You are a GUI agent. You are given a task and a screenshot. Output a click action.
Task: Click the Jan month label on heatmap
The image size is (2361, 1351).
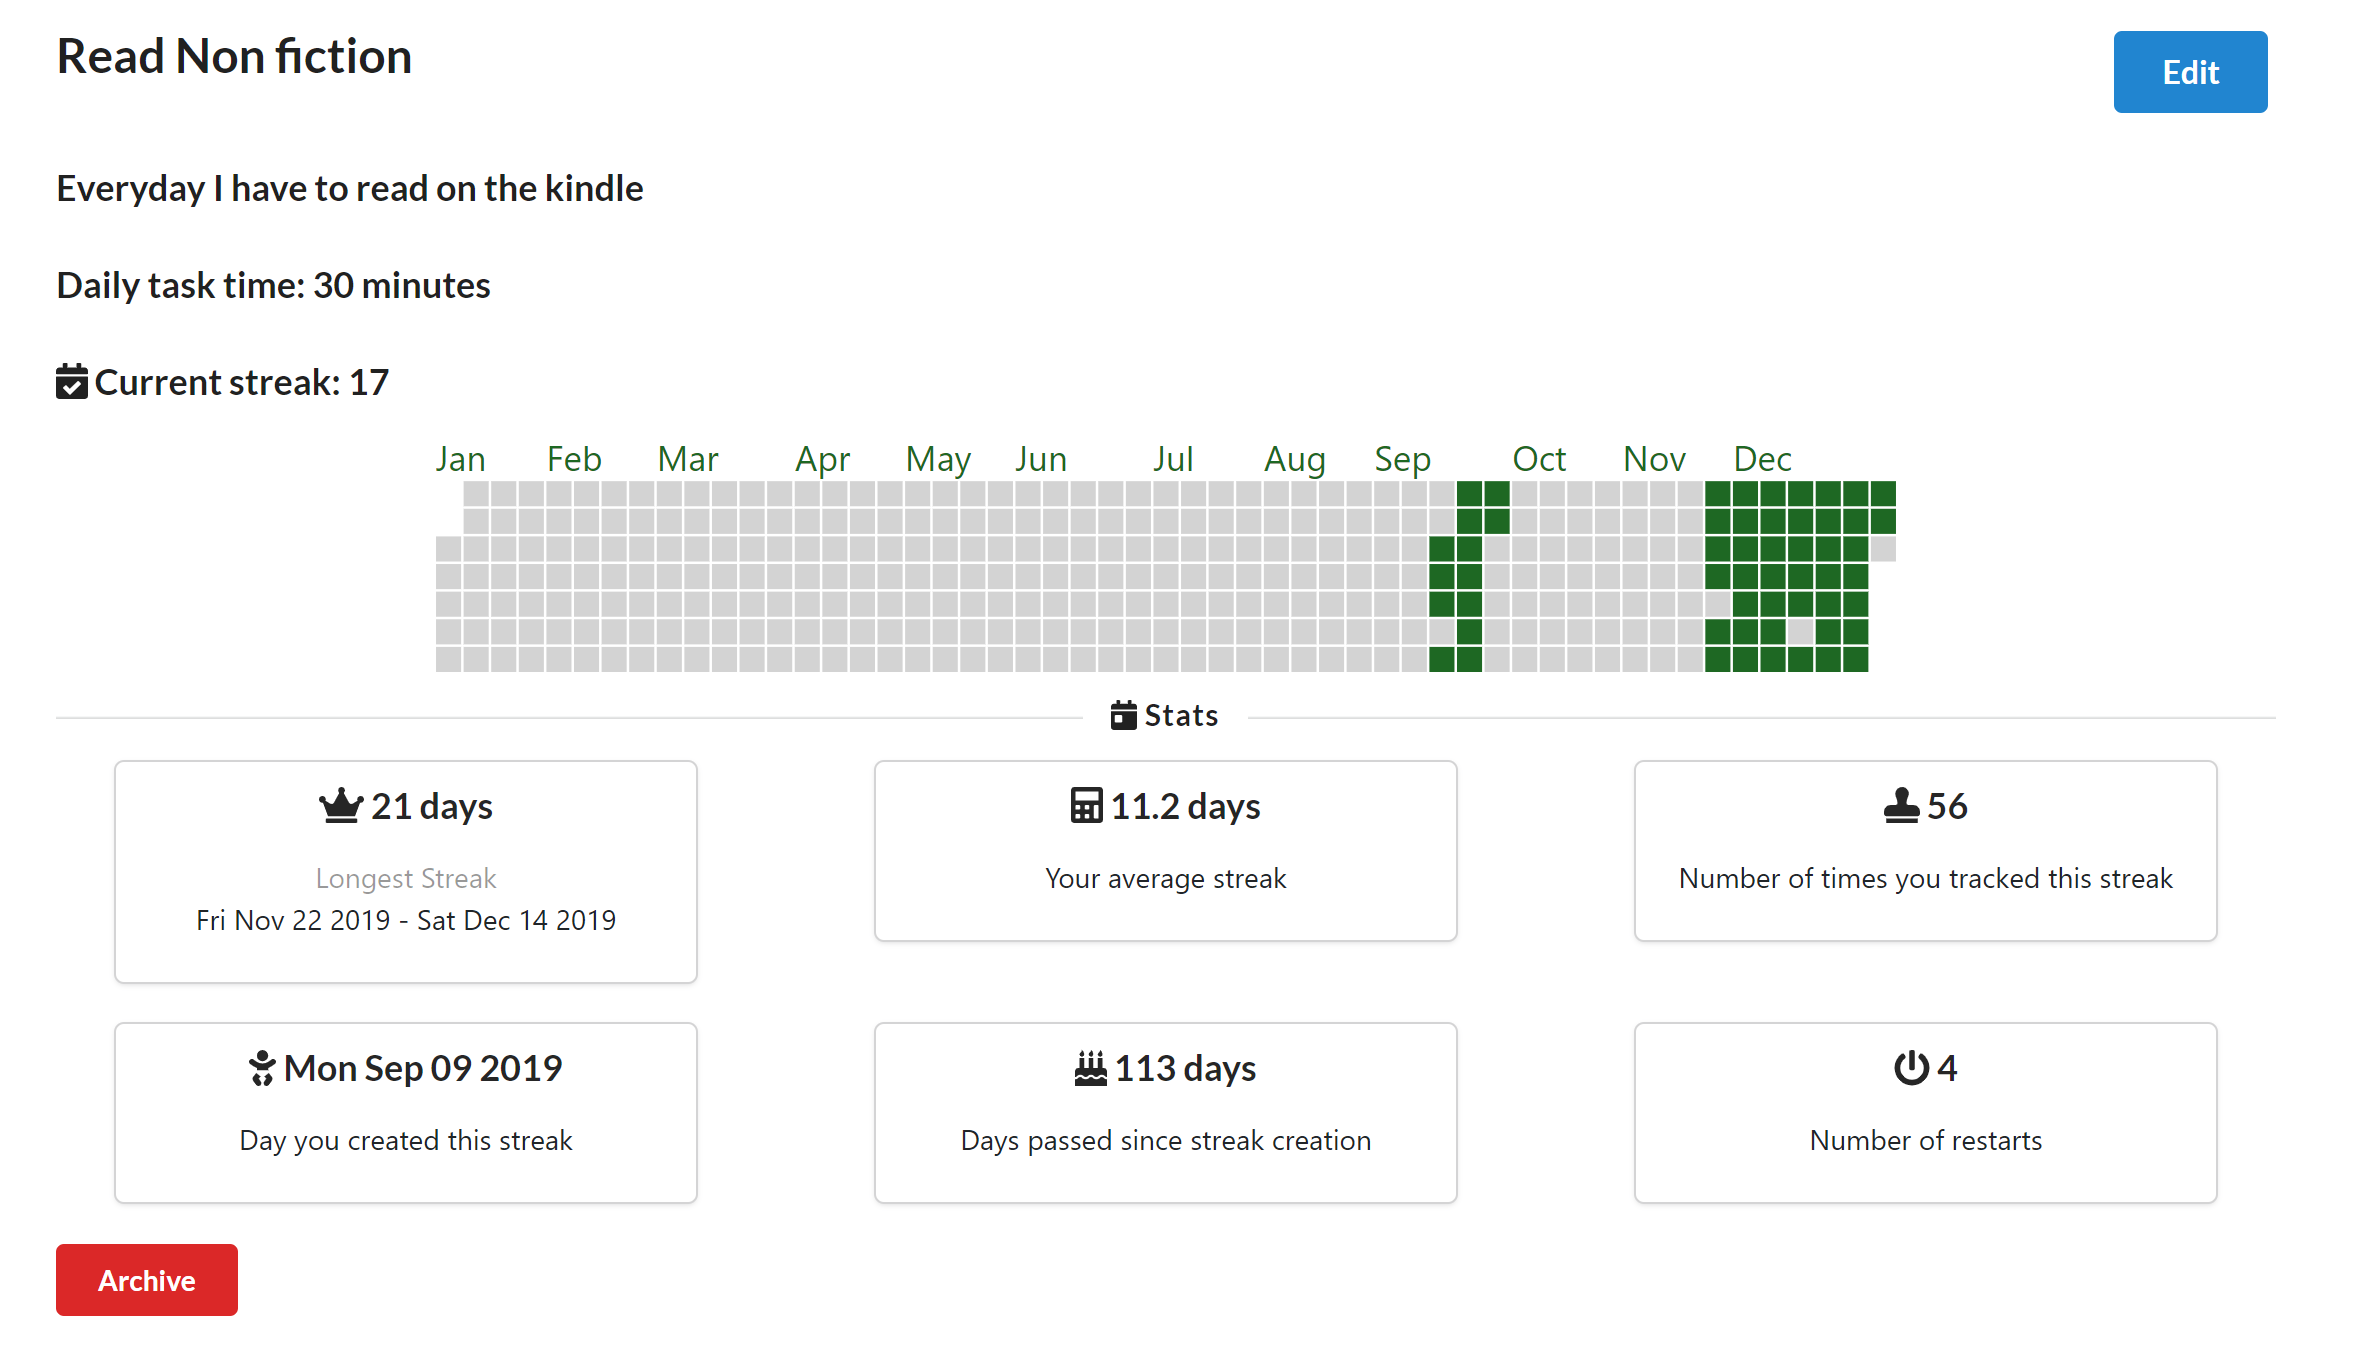pos(460,459)
